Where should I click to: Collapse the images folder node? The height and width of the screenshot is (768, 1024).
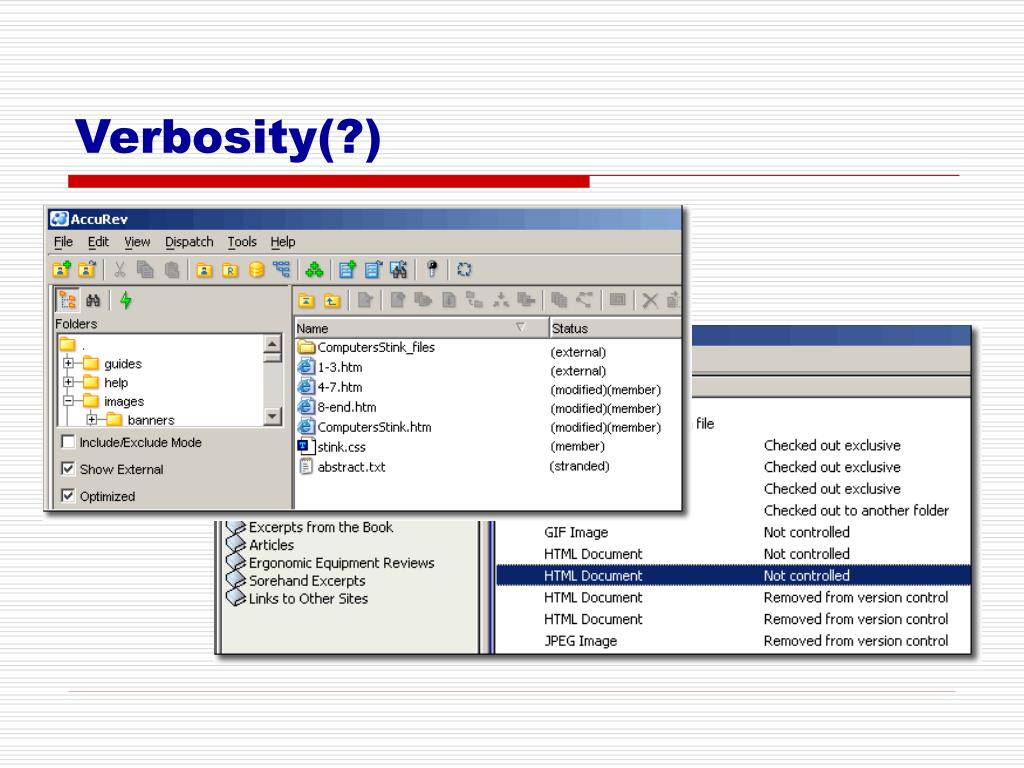coord(68,400)
